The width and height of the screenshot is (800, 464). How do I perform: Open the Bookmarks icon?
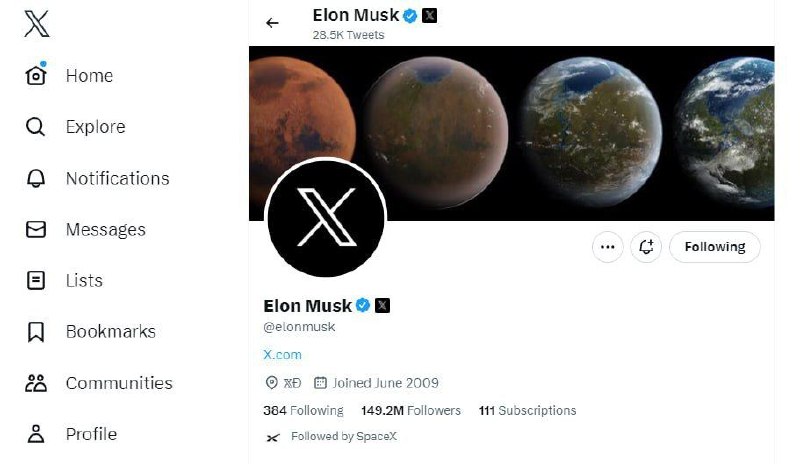tap(36, 332)
